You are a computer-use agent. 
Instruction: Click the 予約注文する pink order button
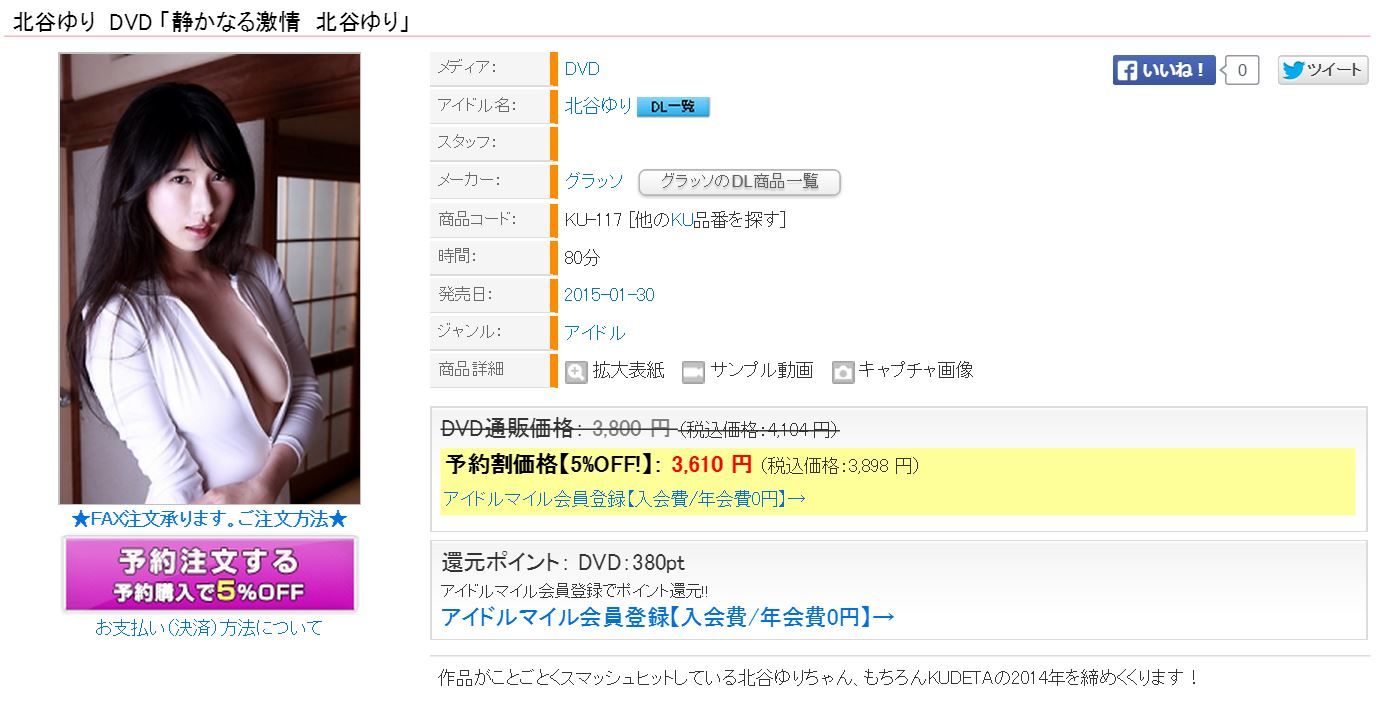point(210,574)
